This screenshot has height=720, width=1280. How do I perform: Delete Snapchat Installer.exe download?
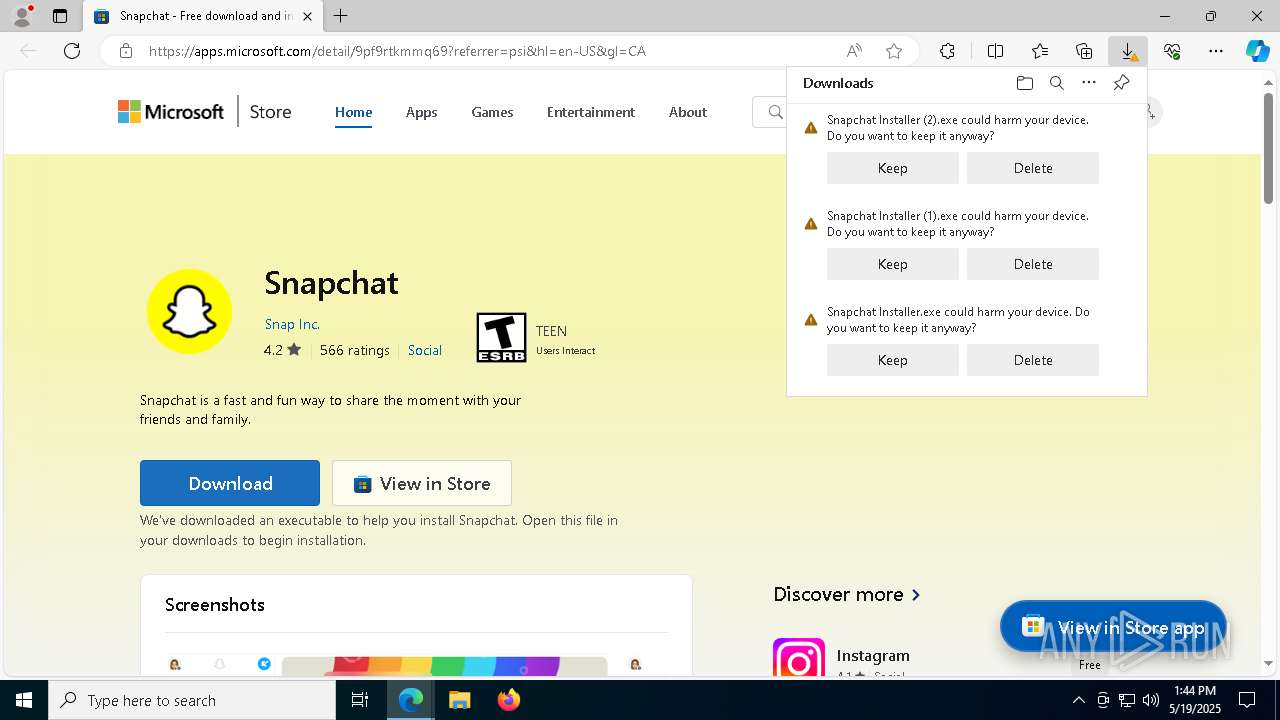pyautogui.click(x=1032, y=360)
